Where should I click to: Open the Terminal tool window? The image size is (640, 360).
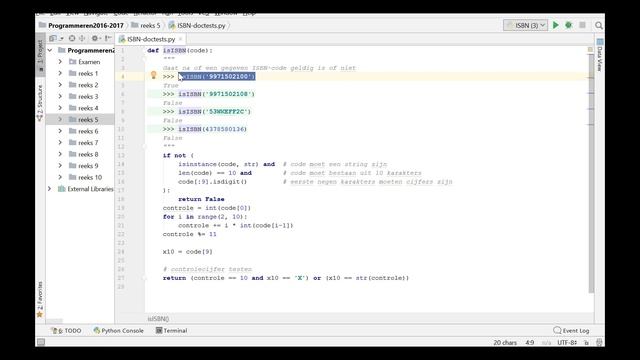coord(171,331)
